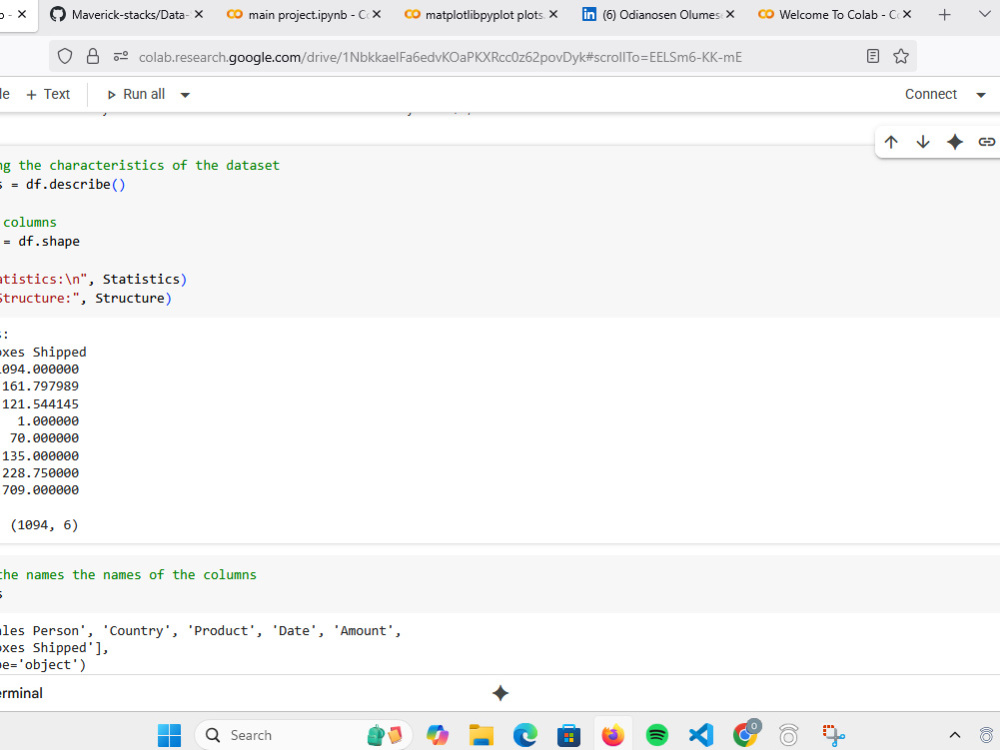1000x750 pixels.
Task: Click the taskbar Search box
Action: (304, 735)
